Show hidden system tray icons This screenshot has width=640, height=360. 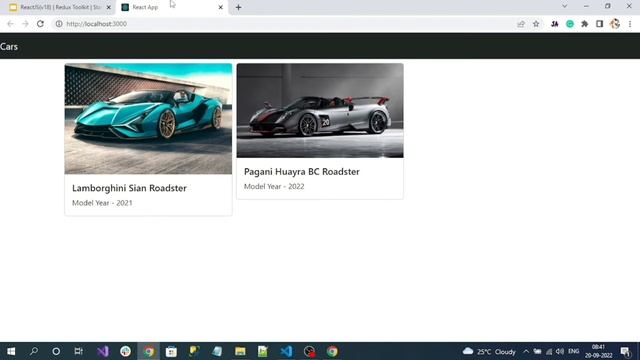tap(526, 351)
